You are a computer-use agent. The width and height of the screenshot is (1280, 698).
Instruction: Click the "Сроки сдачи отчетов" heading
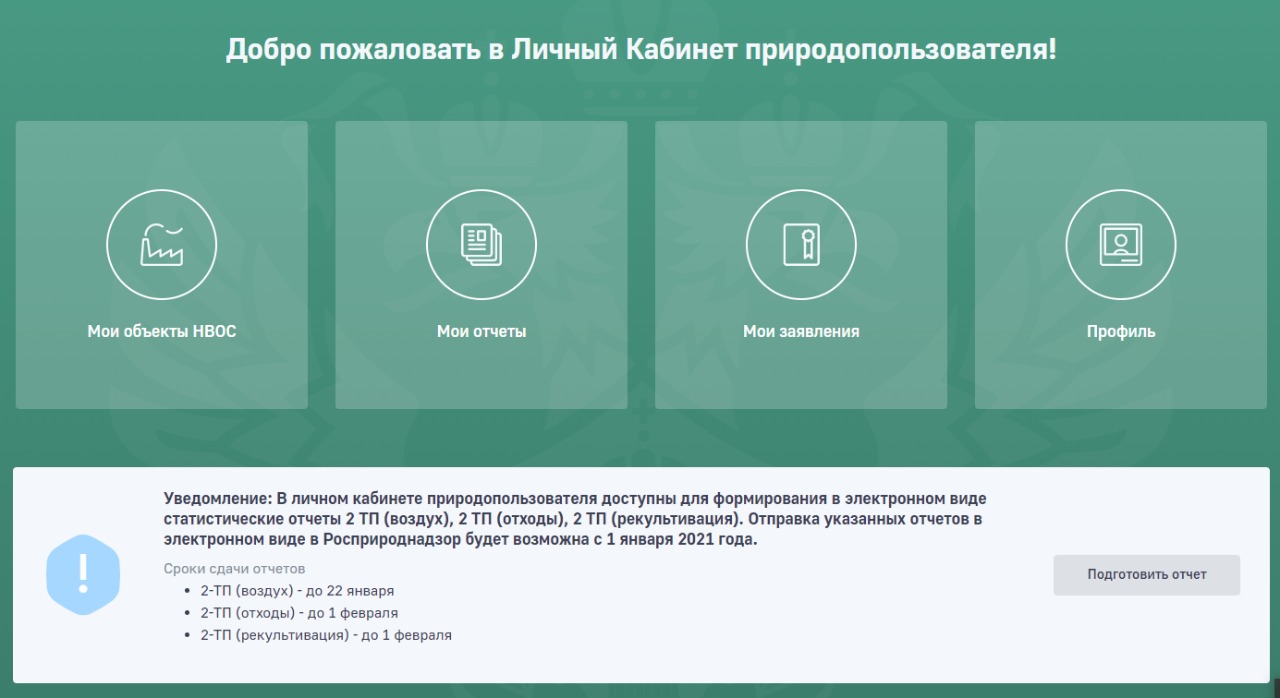point(234,567)
